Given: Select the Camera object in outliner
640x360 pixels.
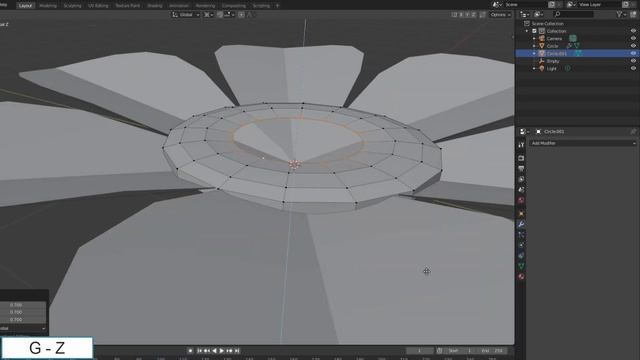Looking at the screenshot, I should point(554,38).
